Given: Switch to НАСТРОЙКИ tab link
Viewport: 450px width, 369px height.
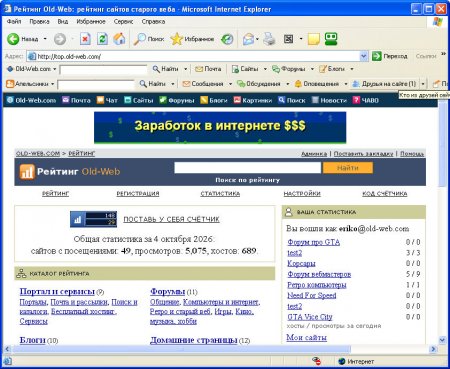Looking at the screenshot, I should point(302,194).
